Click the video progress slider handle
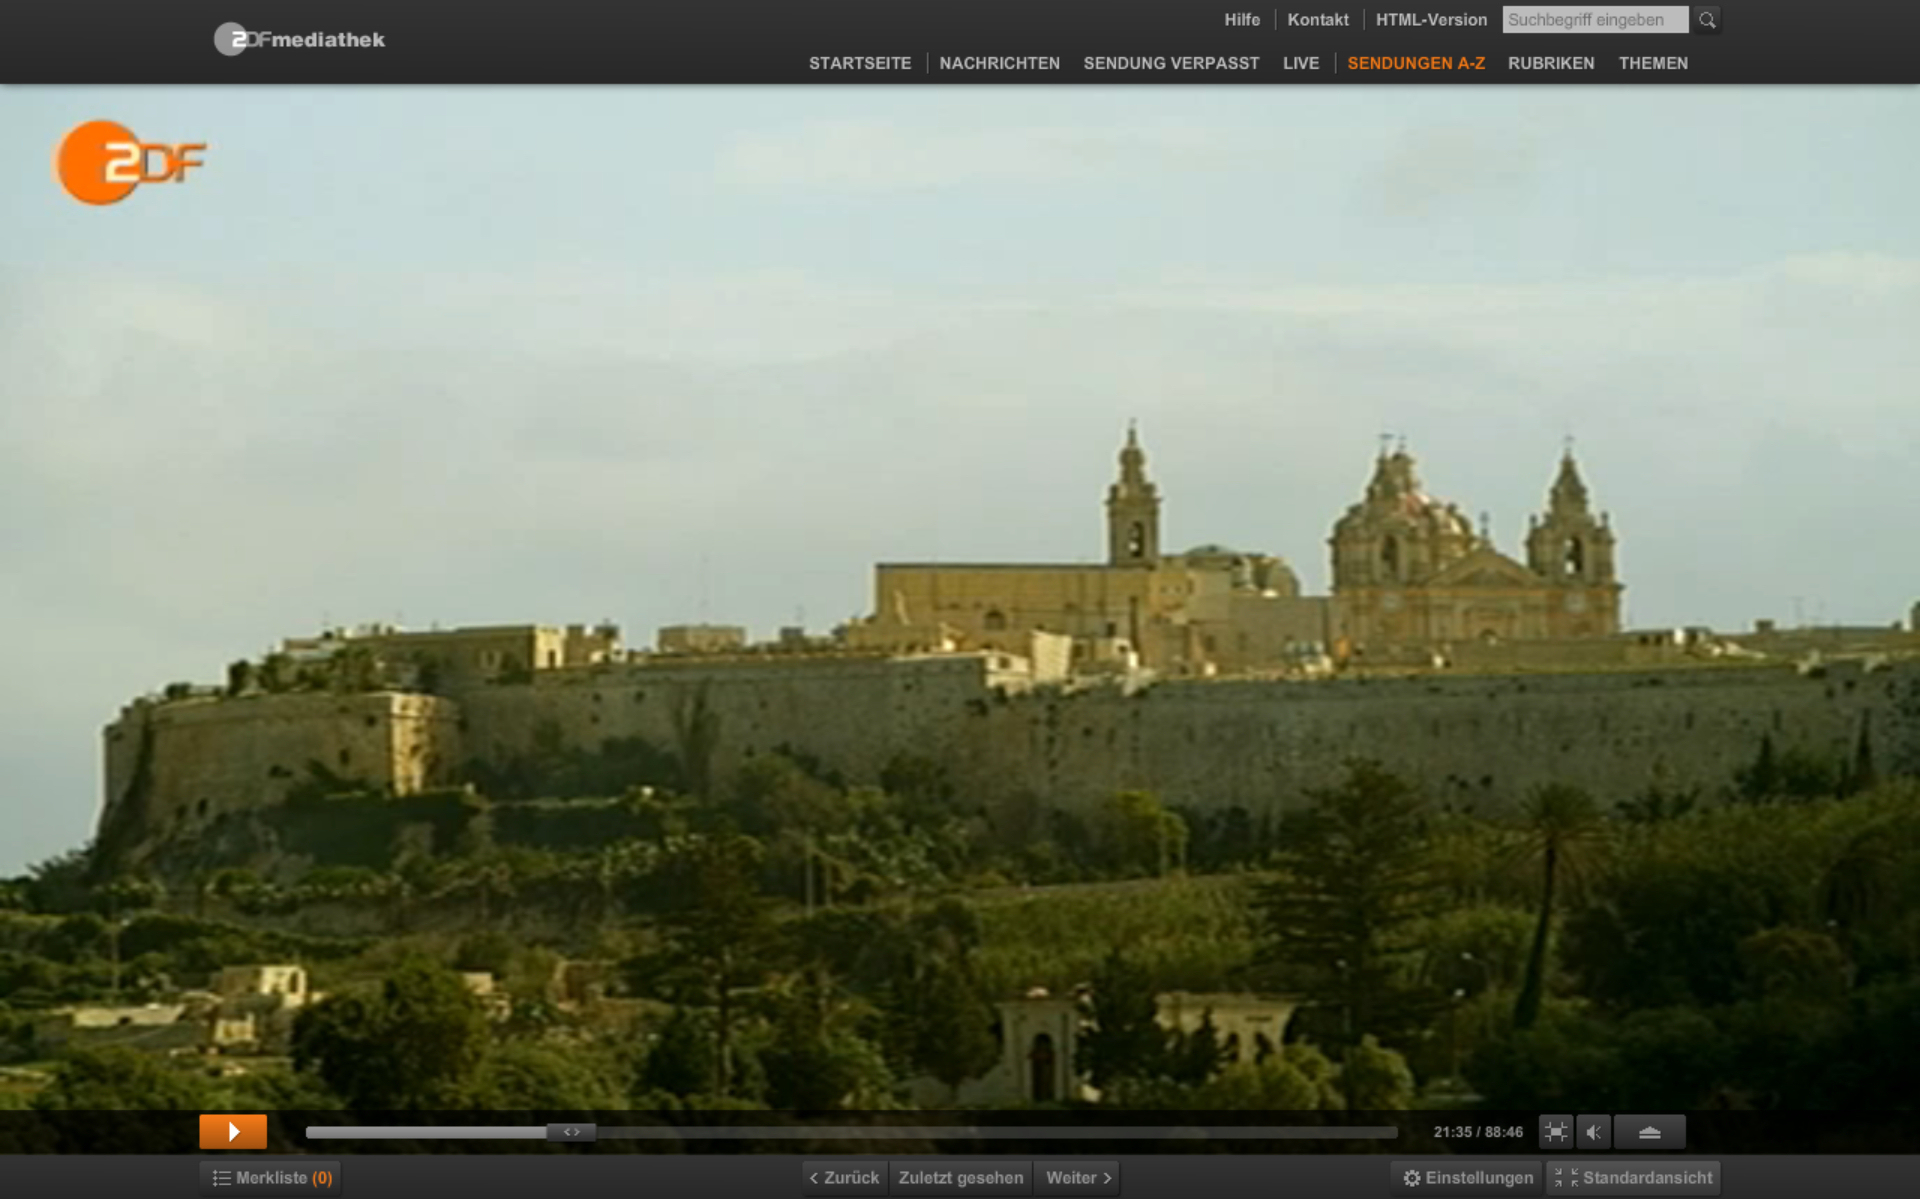1920x1199 pixels. pyautogui.click(x=571, y=1132)
